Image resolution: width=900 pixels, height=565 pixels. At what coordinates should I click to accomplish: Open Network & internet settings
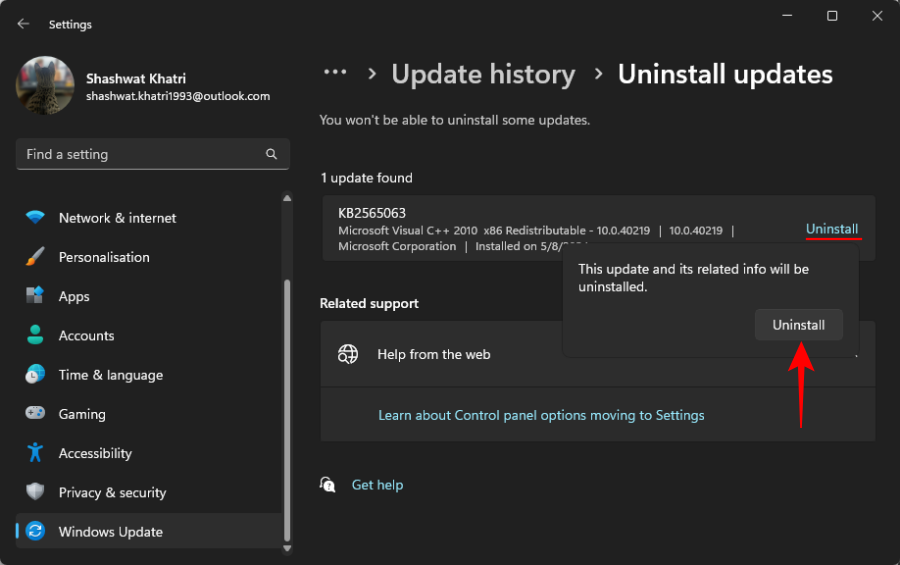pos(117,218)
